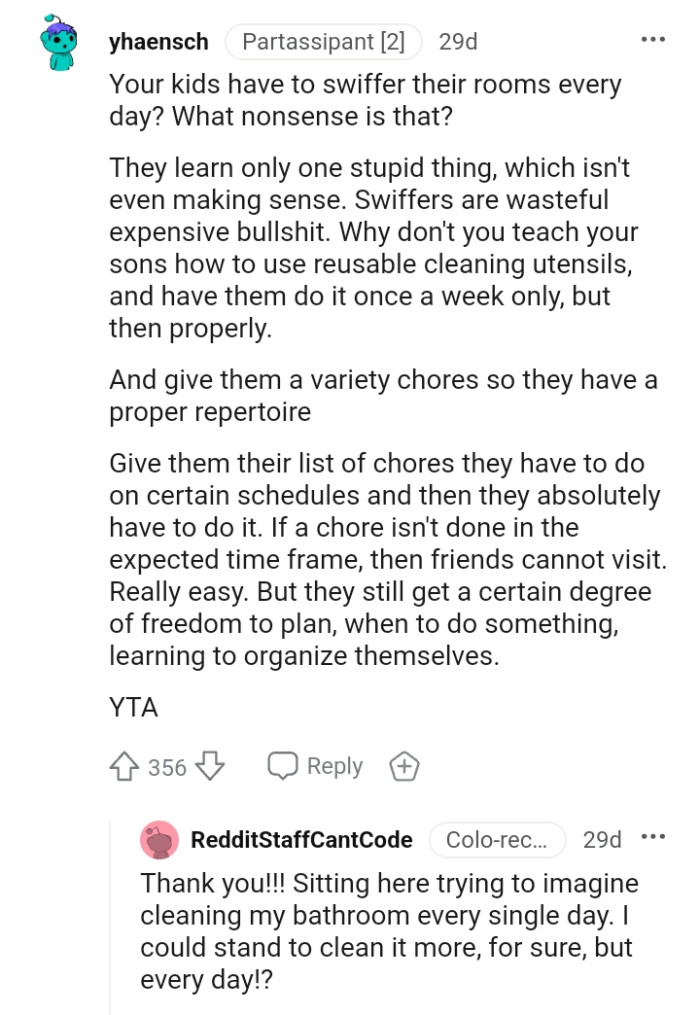Click the Reply speech bubble icon
Viewport: 700px width, 1015px height.
tap(285, 765)
